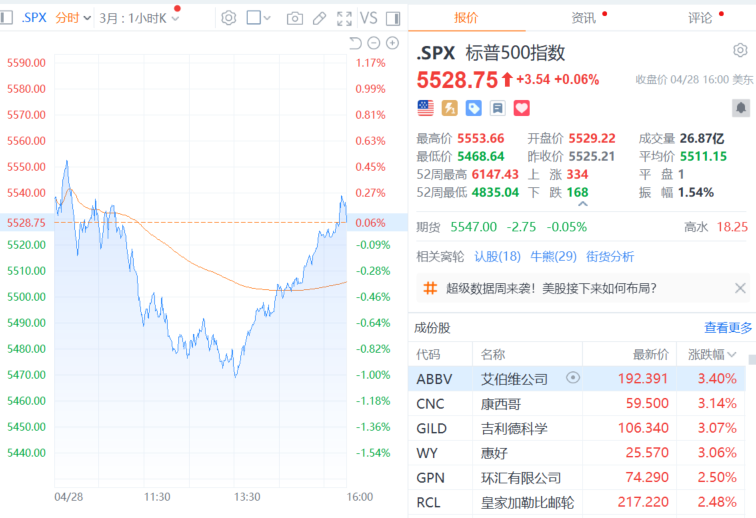756x518 pixels.
Task: Open the chart layout dropdown
Action: coord(259,18)
